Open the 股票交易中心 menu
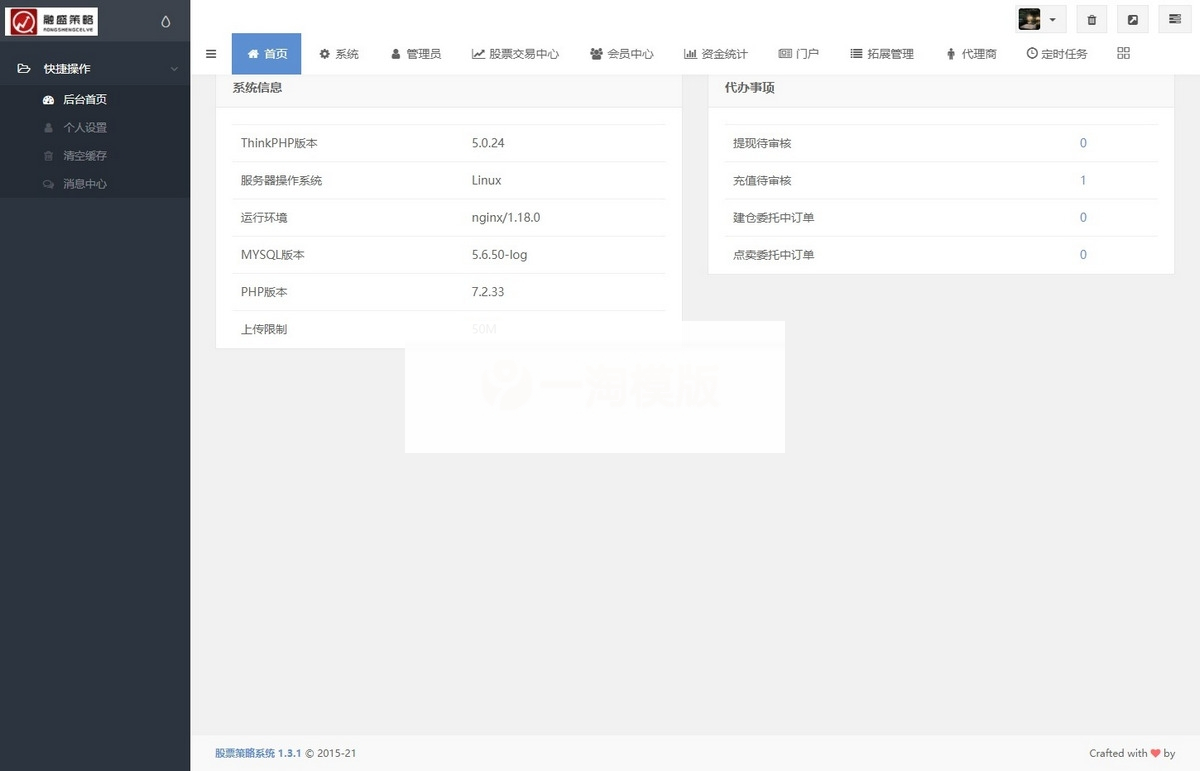The width and height of the screenshot is (1200, 771). 514,54
